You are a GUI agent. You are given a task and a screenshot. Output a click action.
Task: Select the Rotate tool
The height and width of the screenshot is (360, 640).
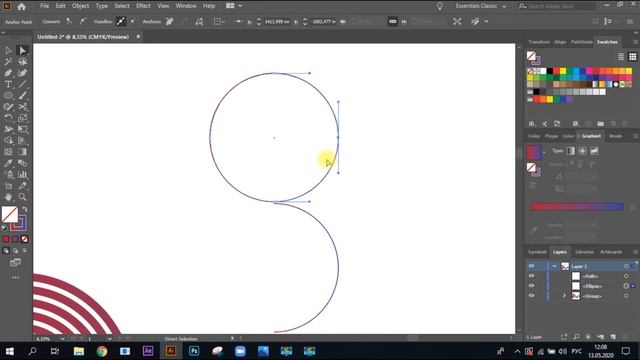click(8, 118)
